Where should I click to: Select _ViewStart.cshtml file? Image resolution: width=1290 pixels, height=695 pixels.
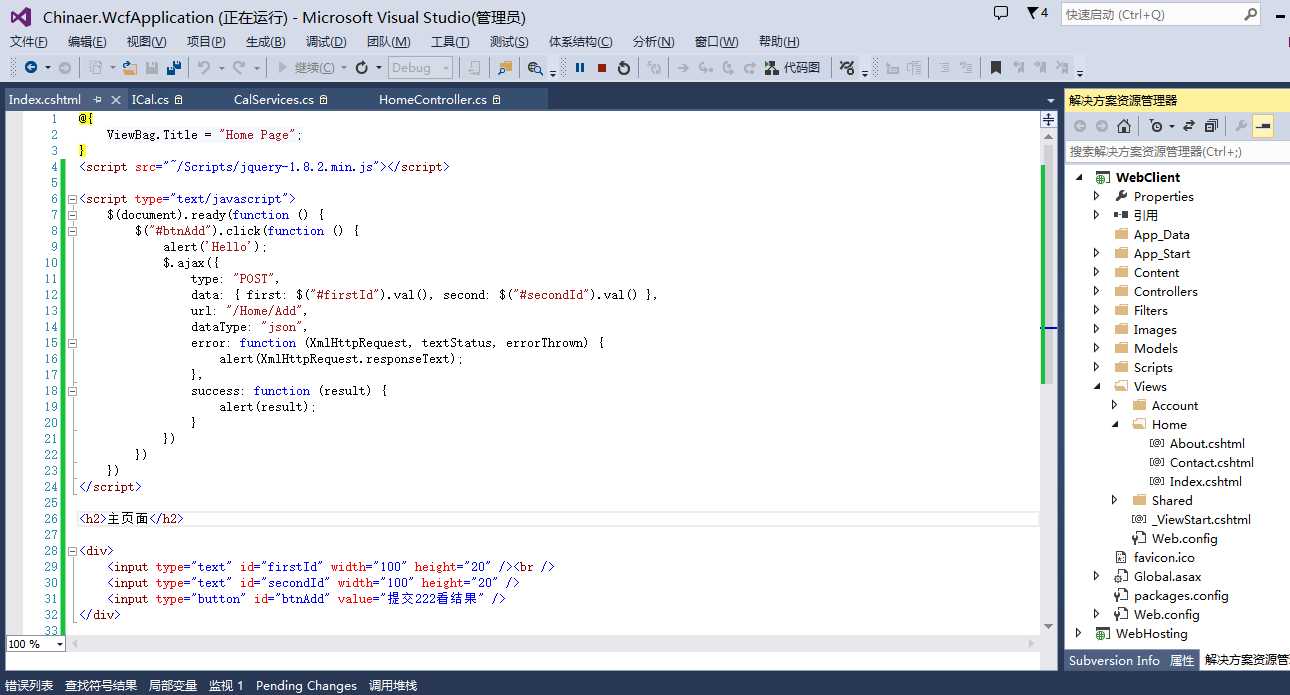[1201, 519]
